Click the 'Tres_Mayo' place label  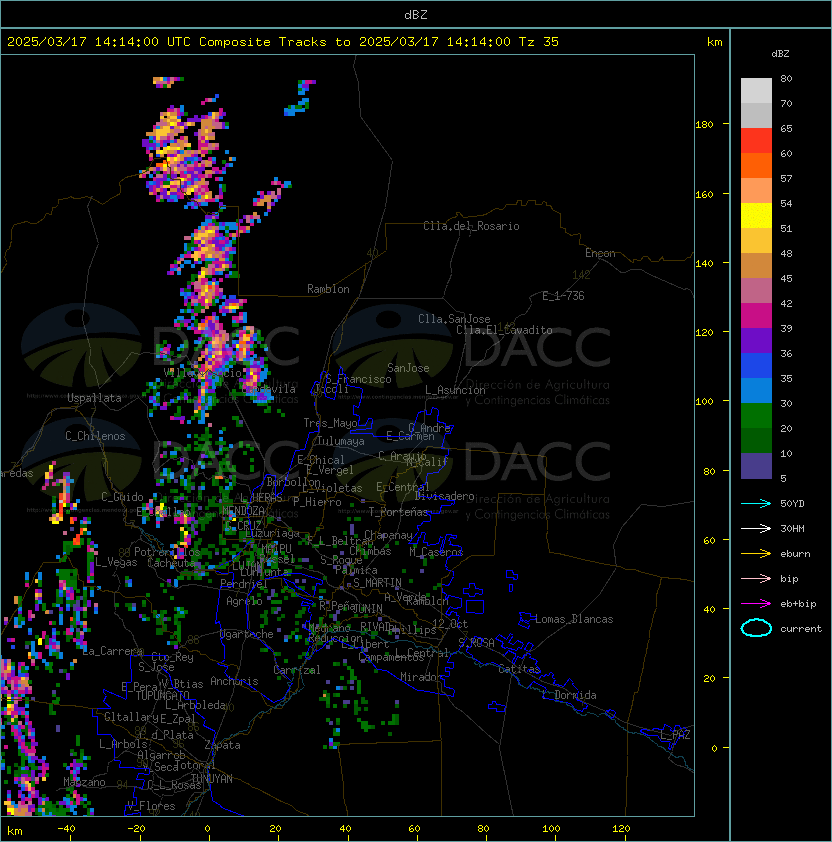[x=330, y=423]
